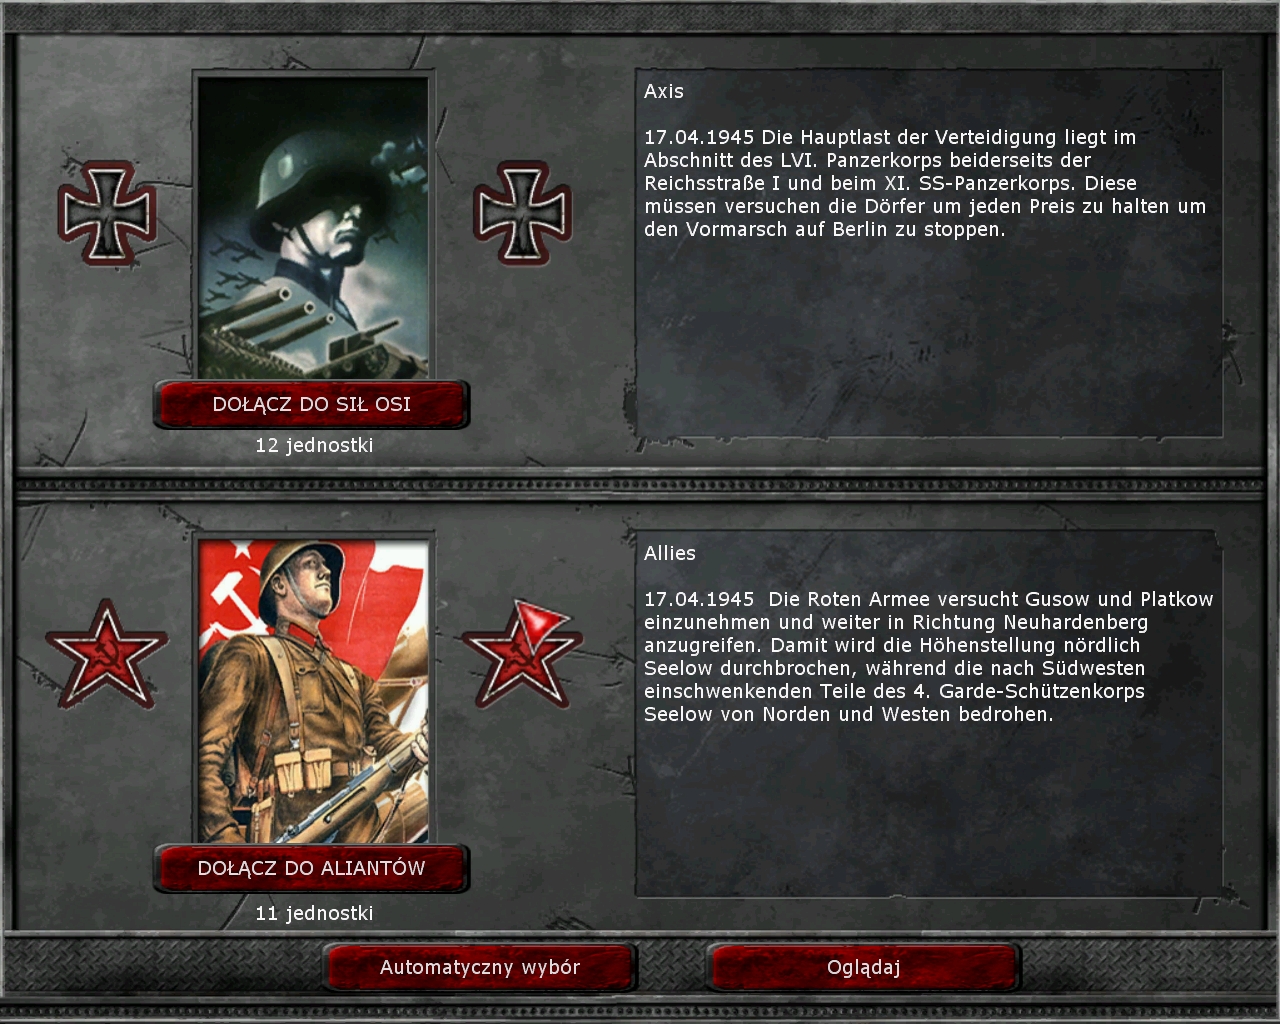The image size is (1280, 1024).
Task: Select the 'Allies' heading label
Action: click(x=670, y=553)
